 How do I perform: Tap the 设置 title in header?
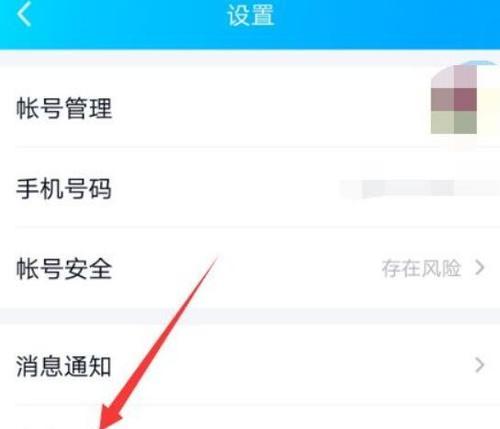(x=251, y=15)
